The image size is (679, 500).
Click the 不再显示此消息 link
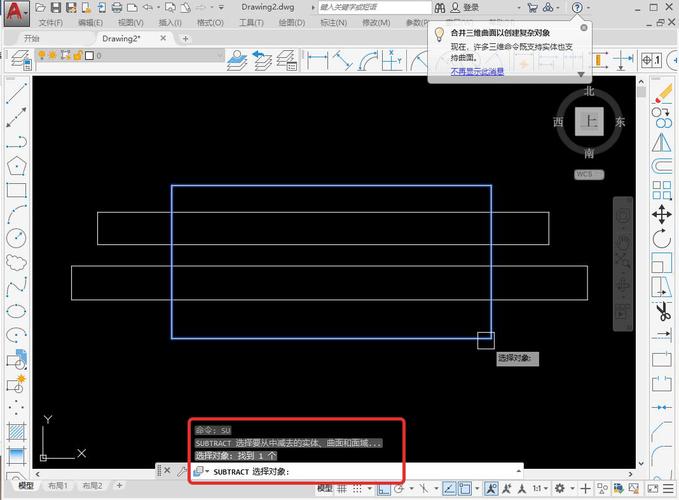pos(477,72)
